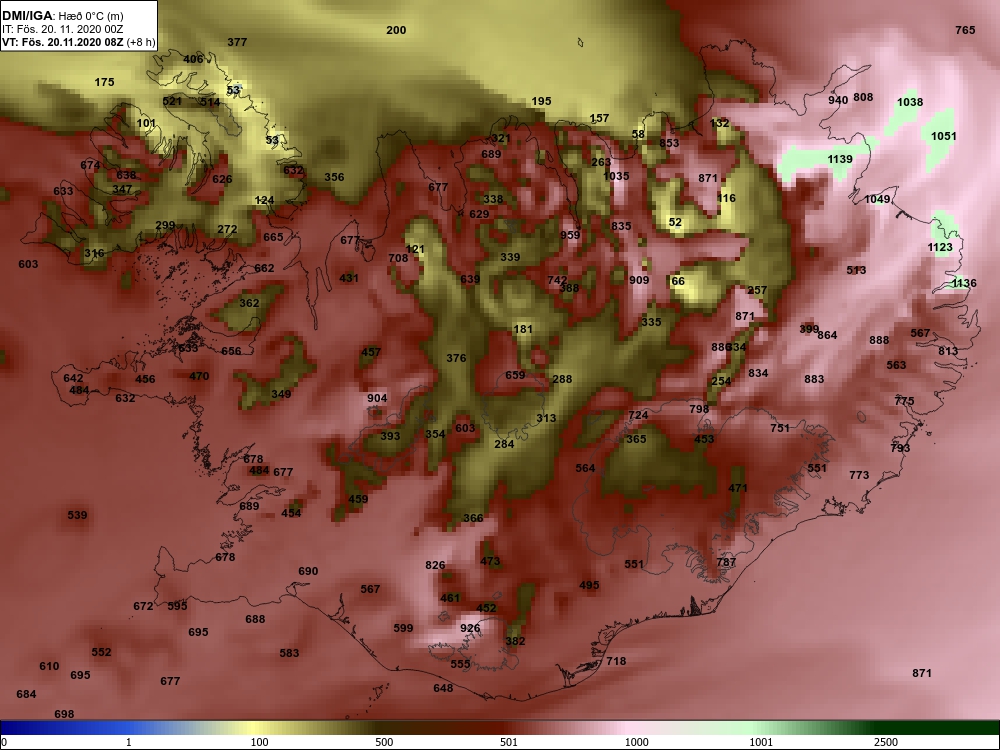Click the map value '773'

[859, 475]
